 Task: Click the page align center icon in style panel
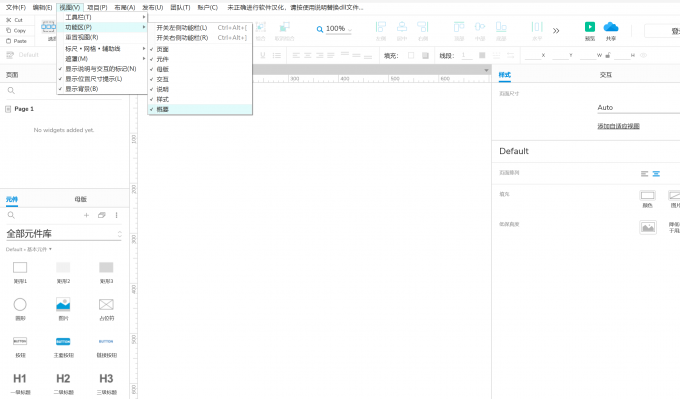coord(656,173)
